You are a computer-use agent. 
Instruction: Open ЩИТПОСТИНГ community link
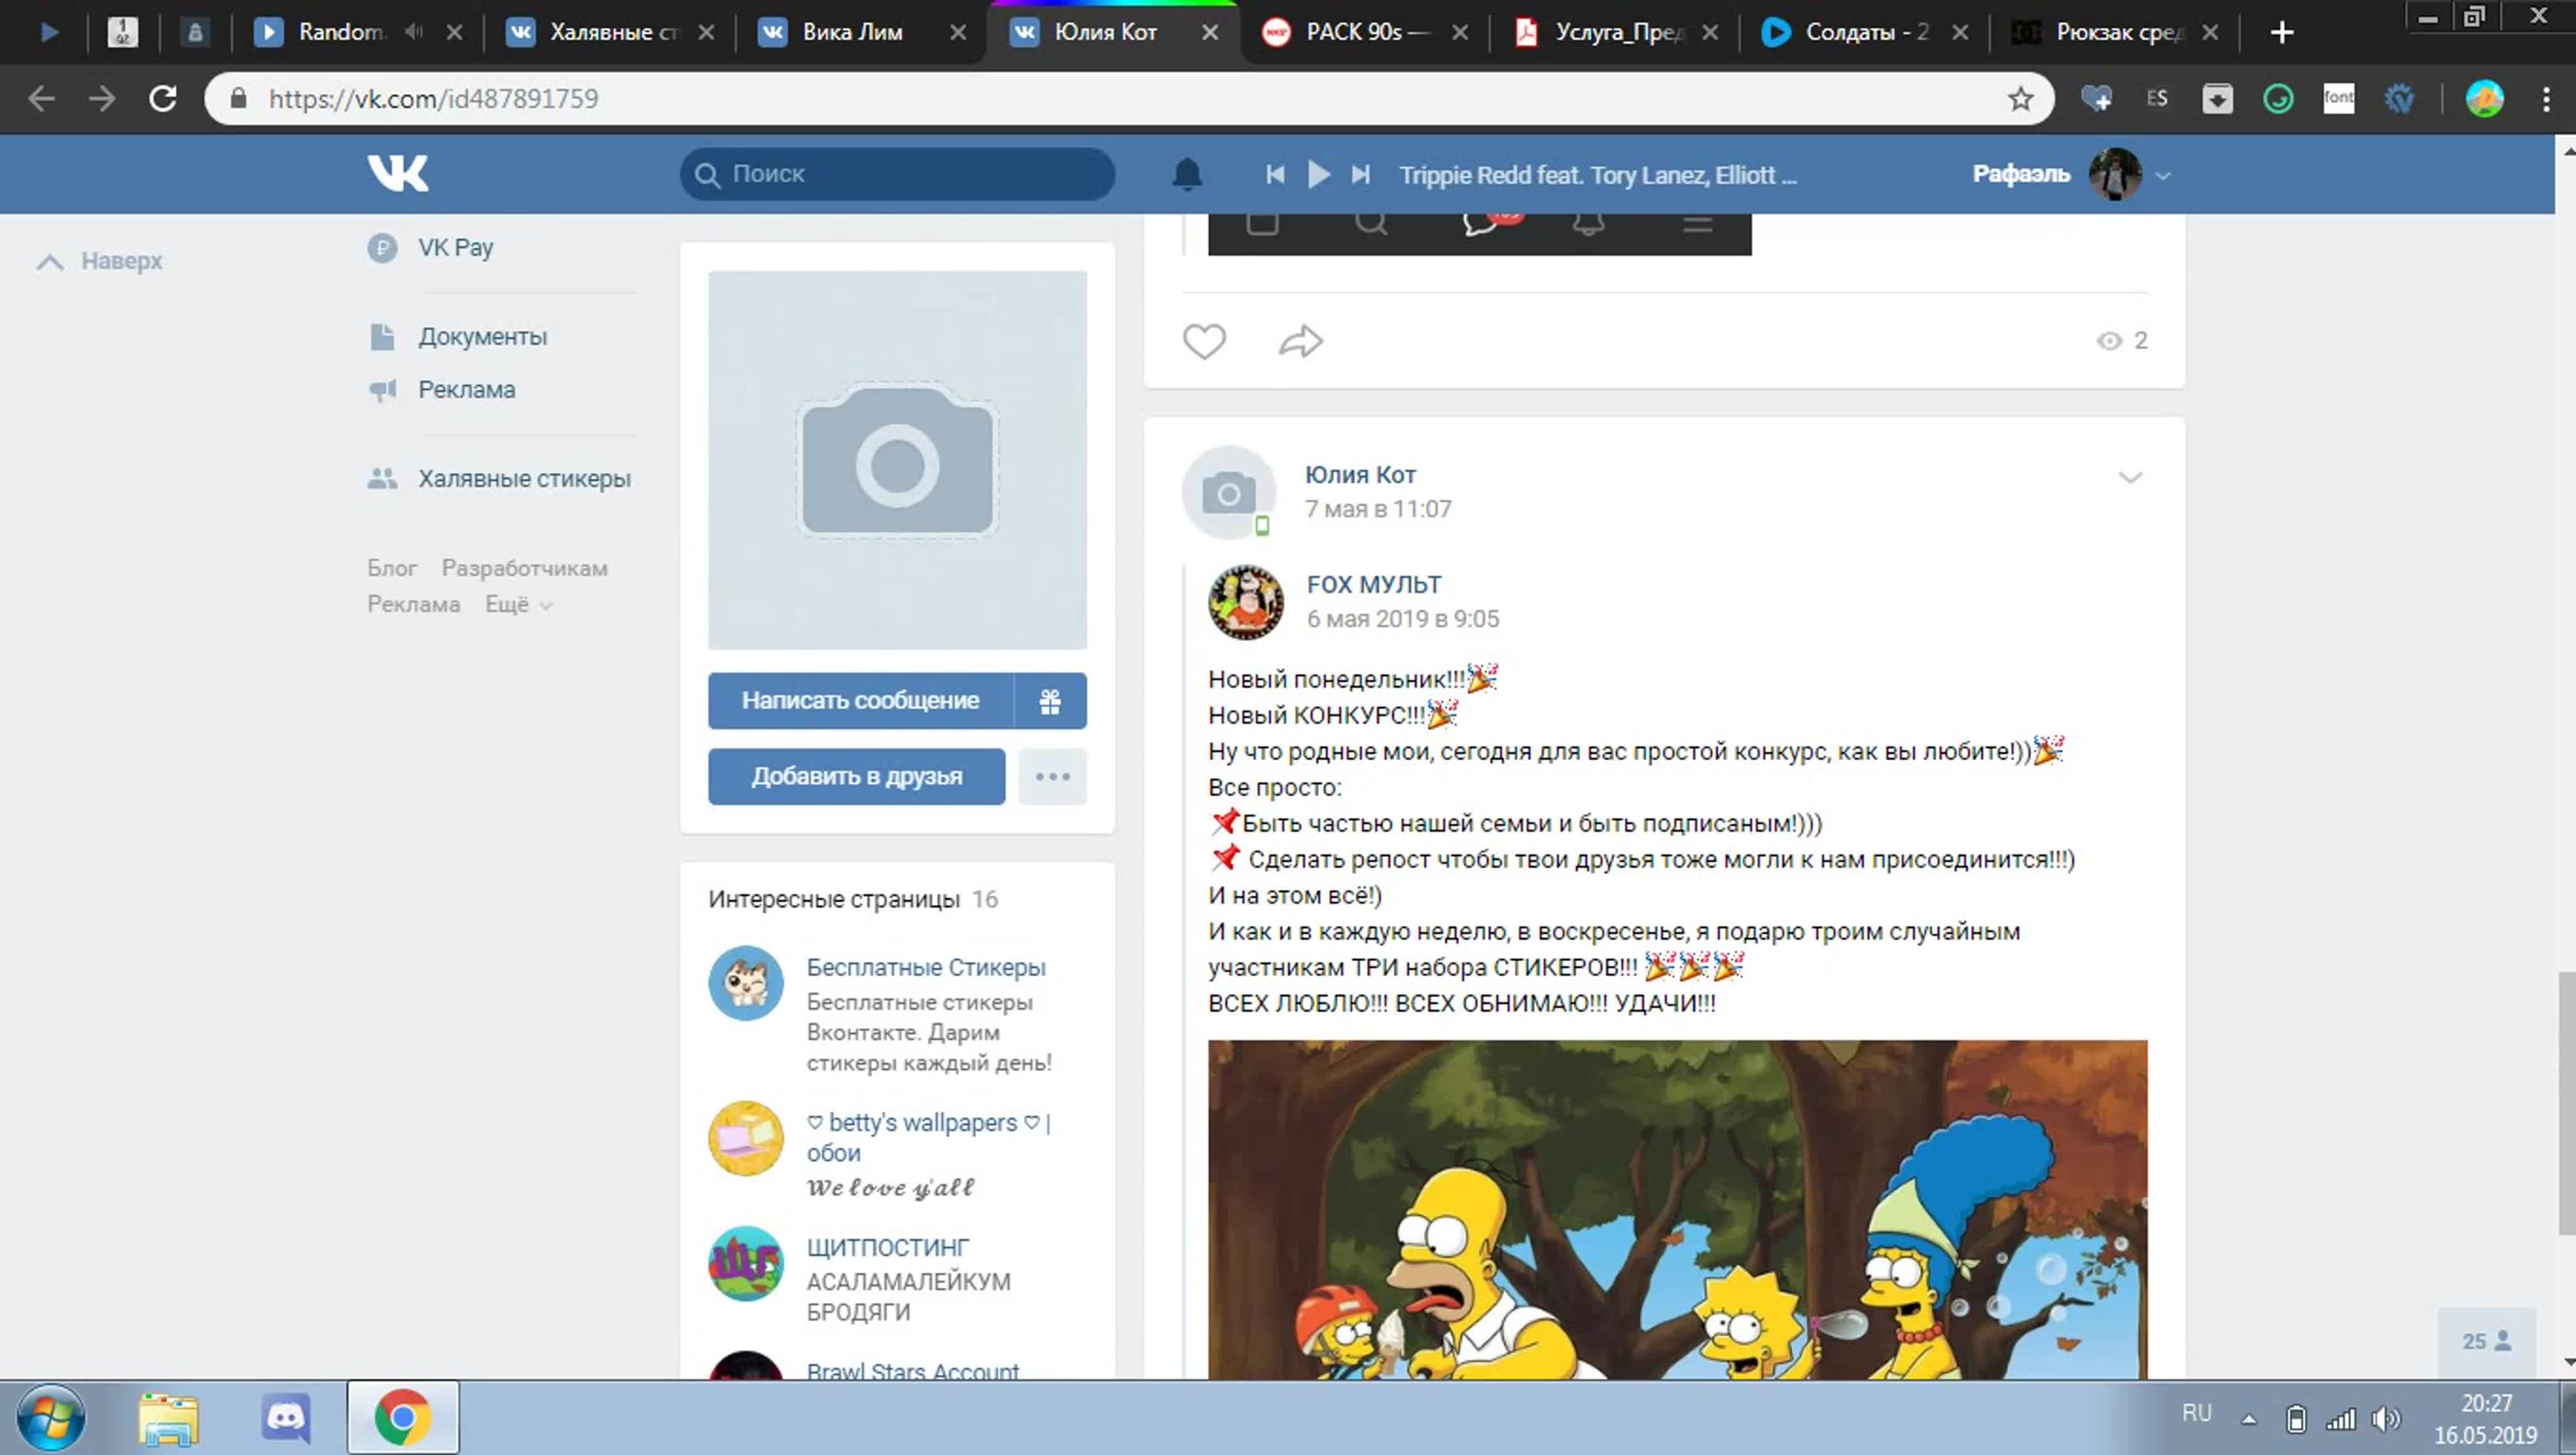coord(888,1248)
